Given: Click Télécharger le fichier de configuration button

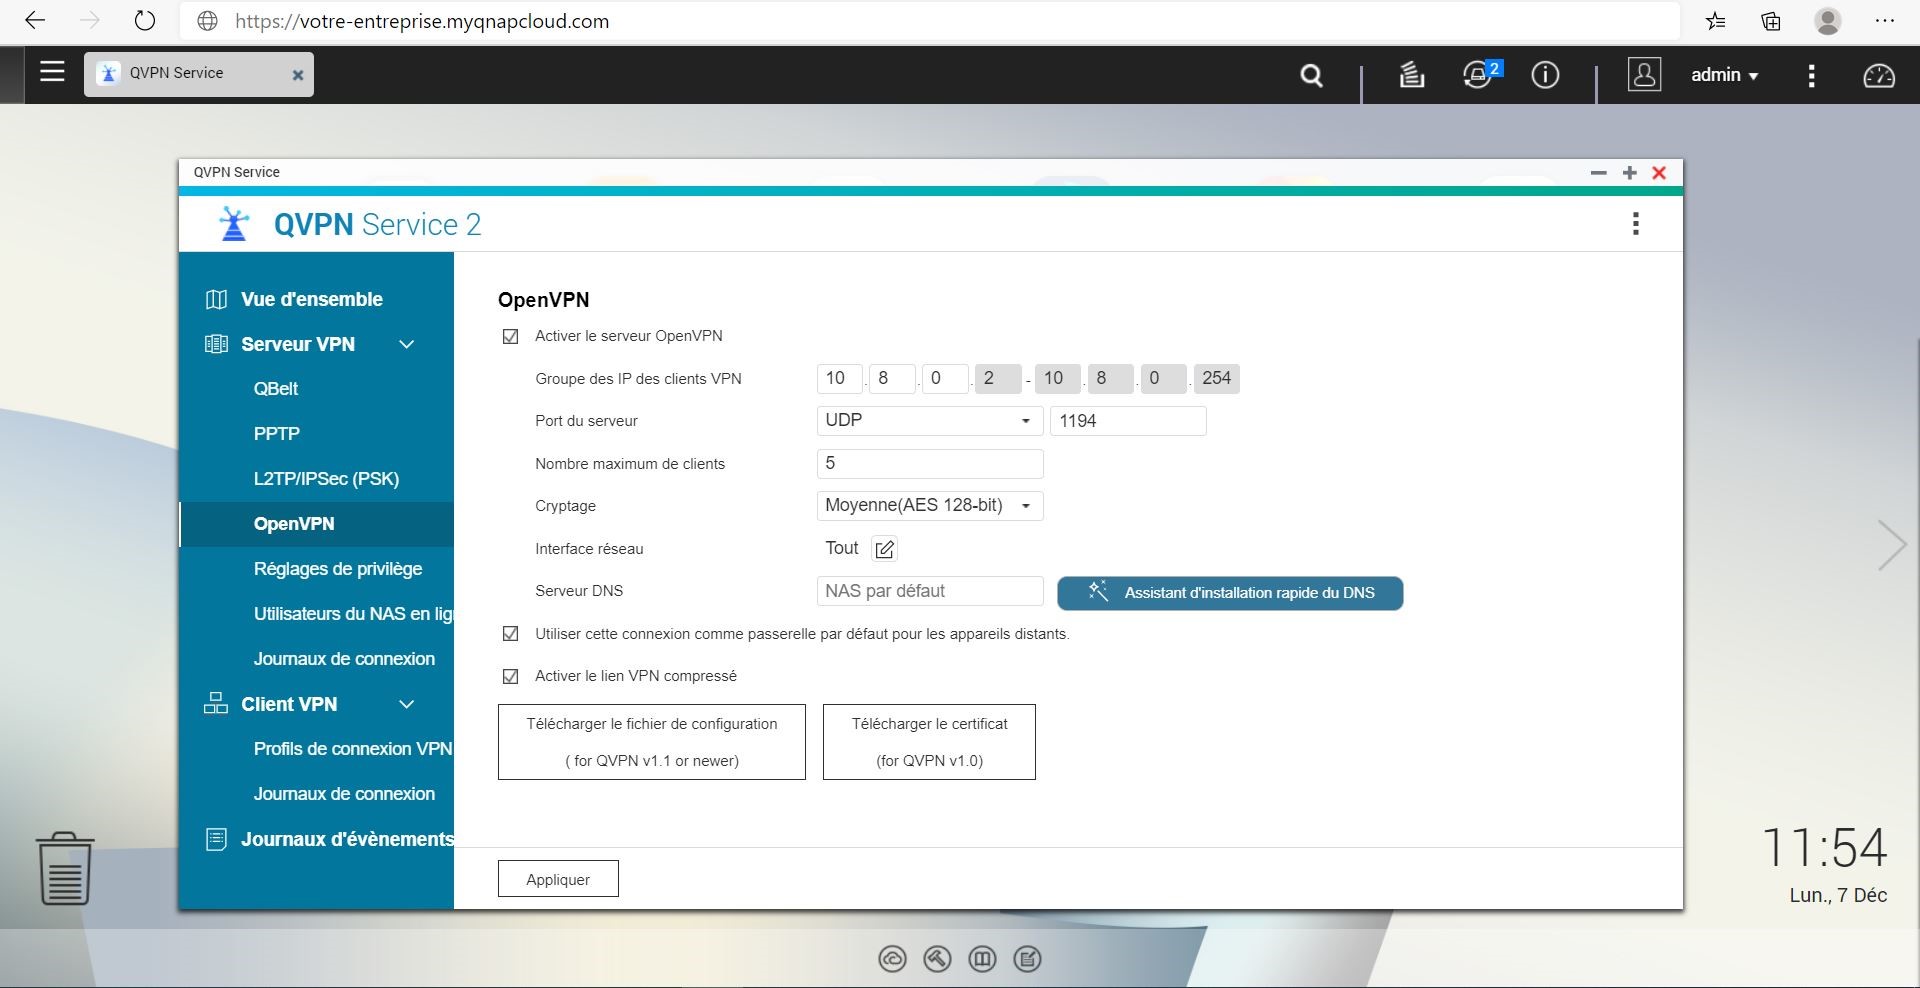Looking at the screenshot, I should pyautogui.click(x=652, y=742).
